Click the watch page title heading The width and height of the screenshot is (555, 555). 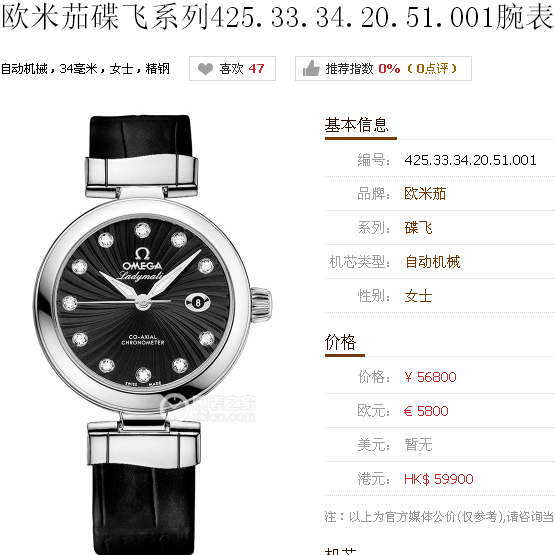pos(278,17)
